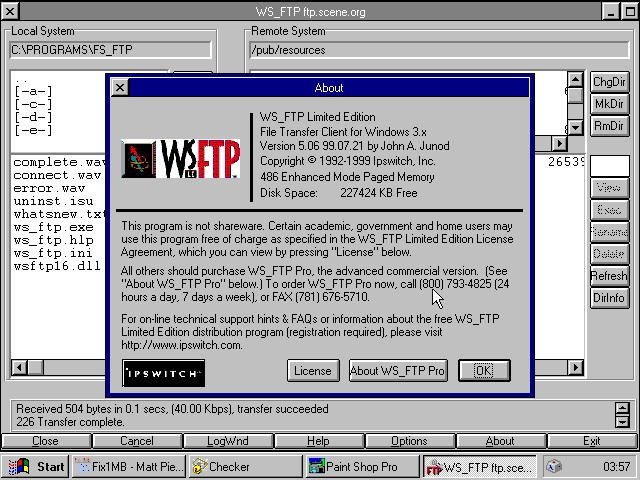Open Help from the bottom bar
This screenshot has width=640, height=480.
(x=318, y=441)
